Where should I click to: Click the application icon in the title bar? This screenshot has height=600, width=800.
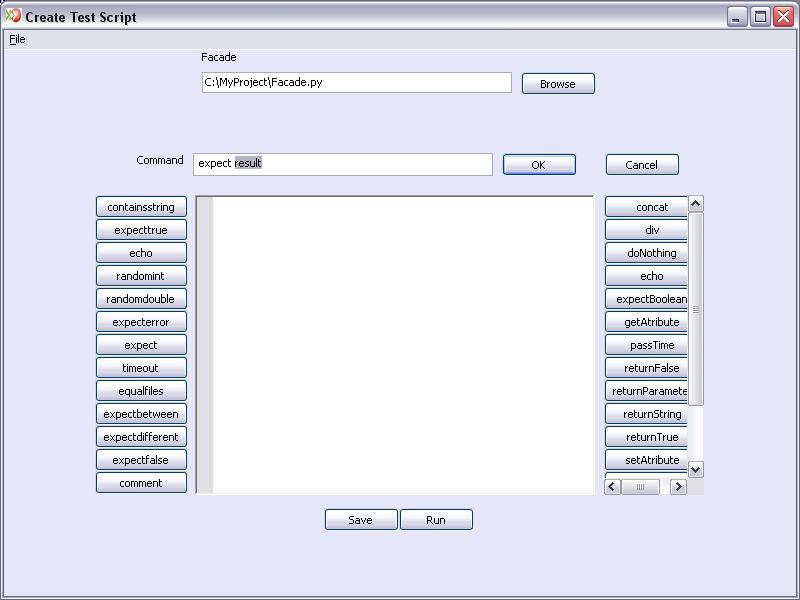tap(11, 15)
